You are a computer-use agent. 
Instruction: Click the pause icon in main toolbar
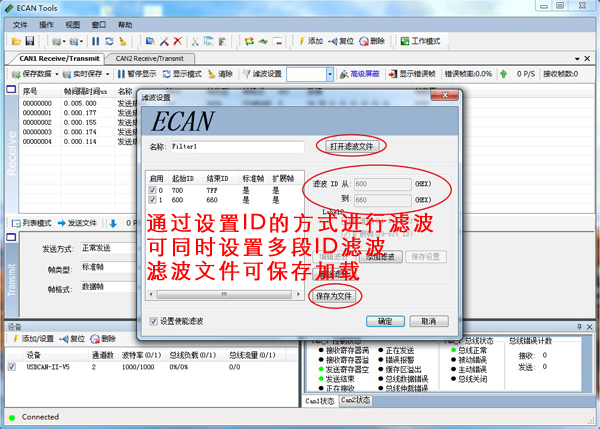click(x=96, y=41)
